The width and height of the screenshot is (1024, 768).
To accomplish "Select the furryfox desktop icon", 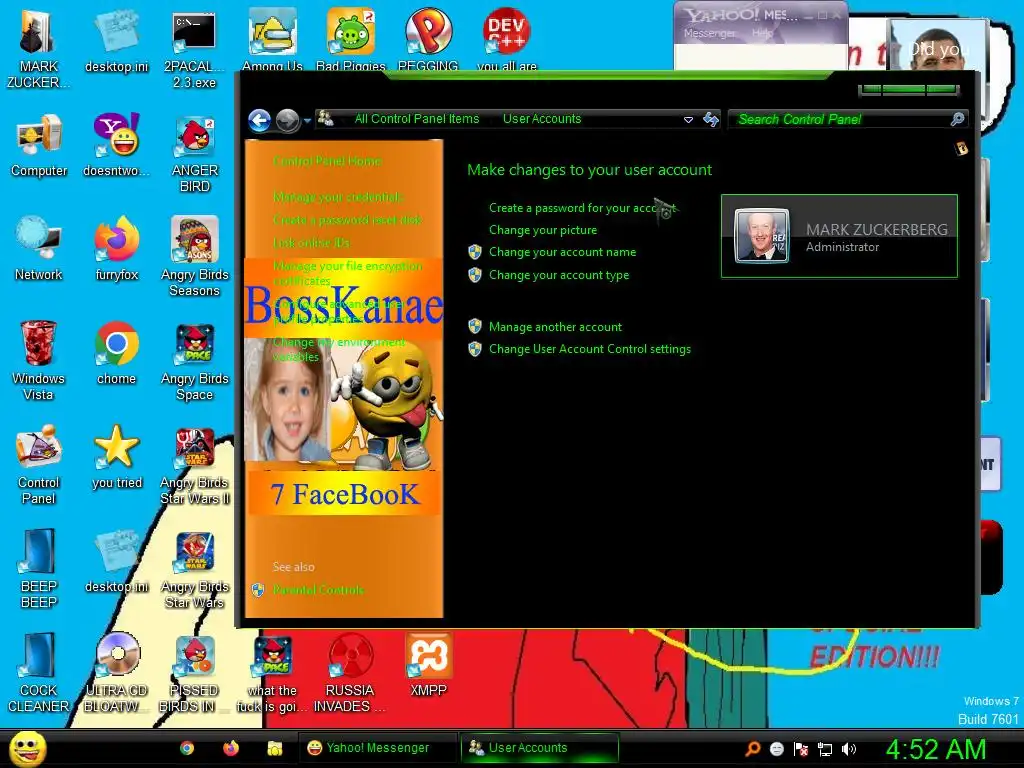I will [x=117, y=249].
